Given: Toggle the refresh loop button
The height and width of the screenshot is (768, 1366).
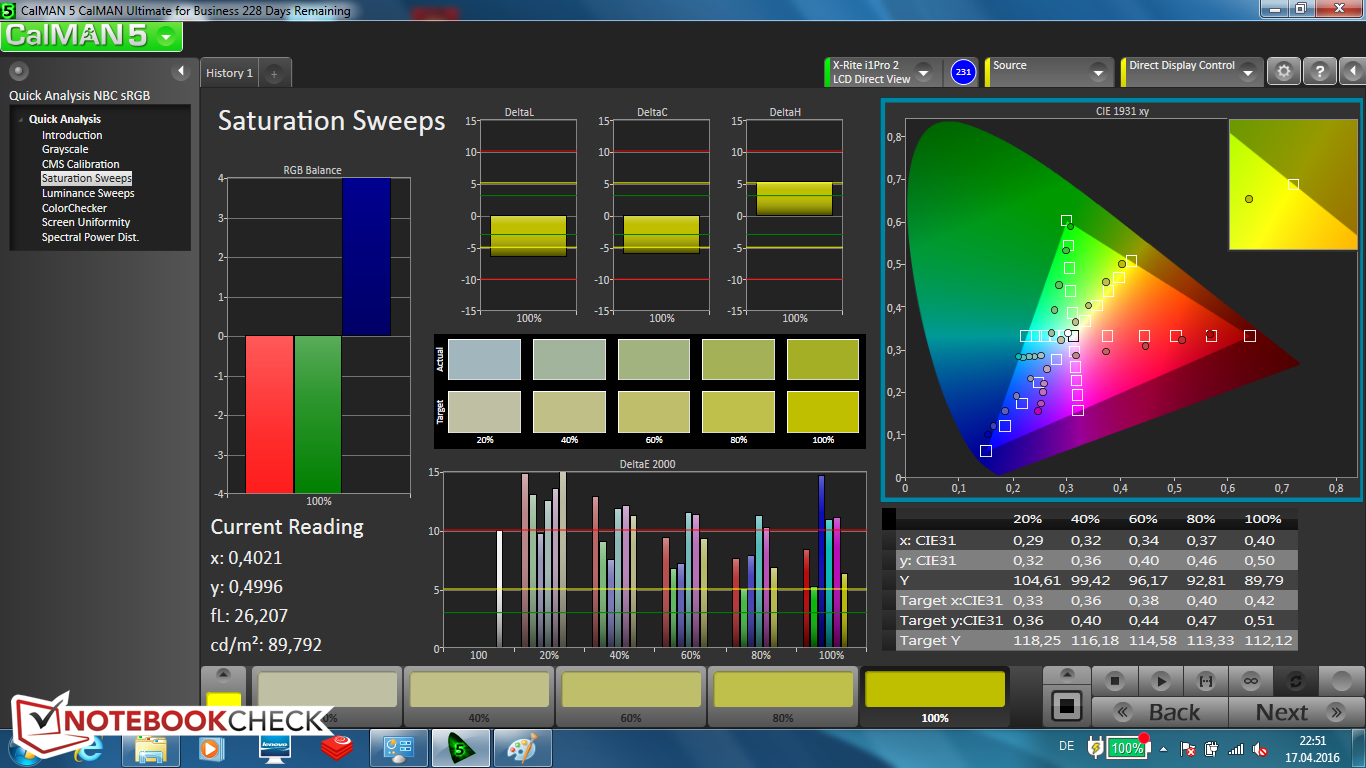Looking at the screenshot, I should point(1295,681).
